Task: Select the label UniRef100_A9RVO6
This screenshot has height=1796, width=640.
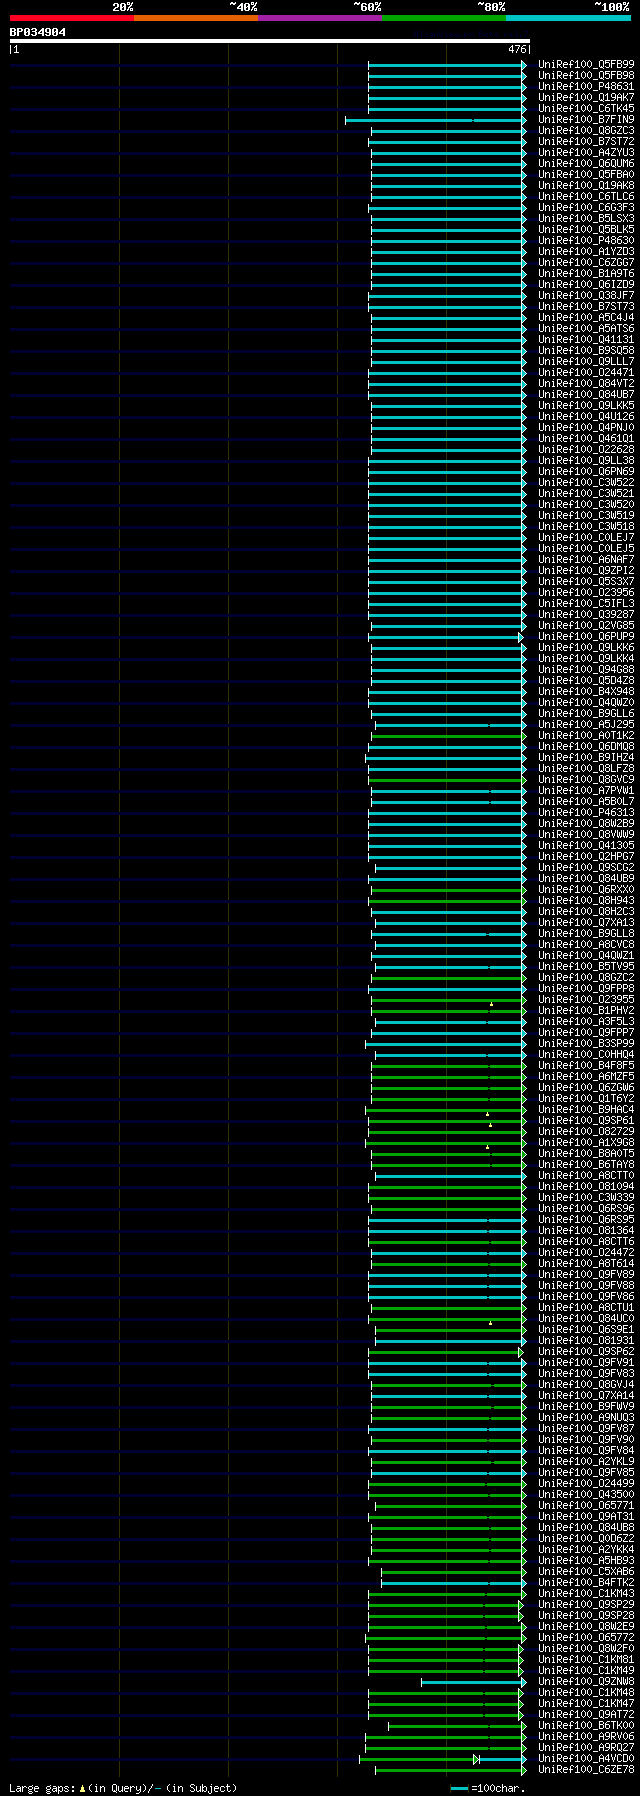Action: click(x=586, y=1736)
